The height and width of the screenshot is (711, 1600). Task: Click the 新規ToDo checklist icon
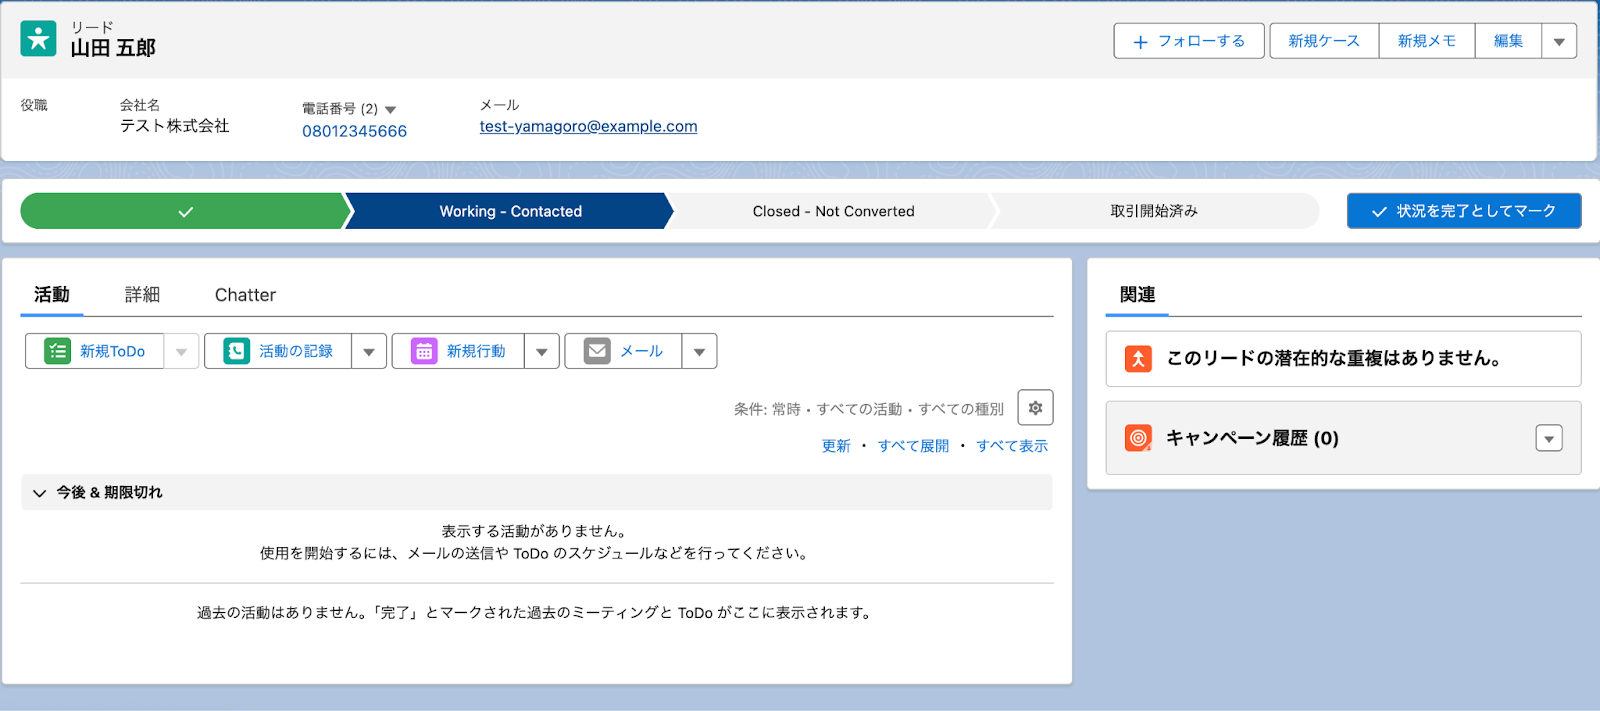coord(58,351)
